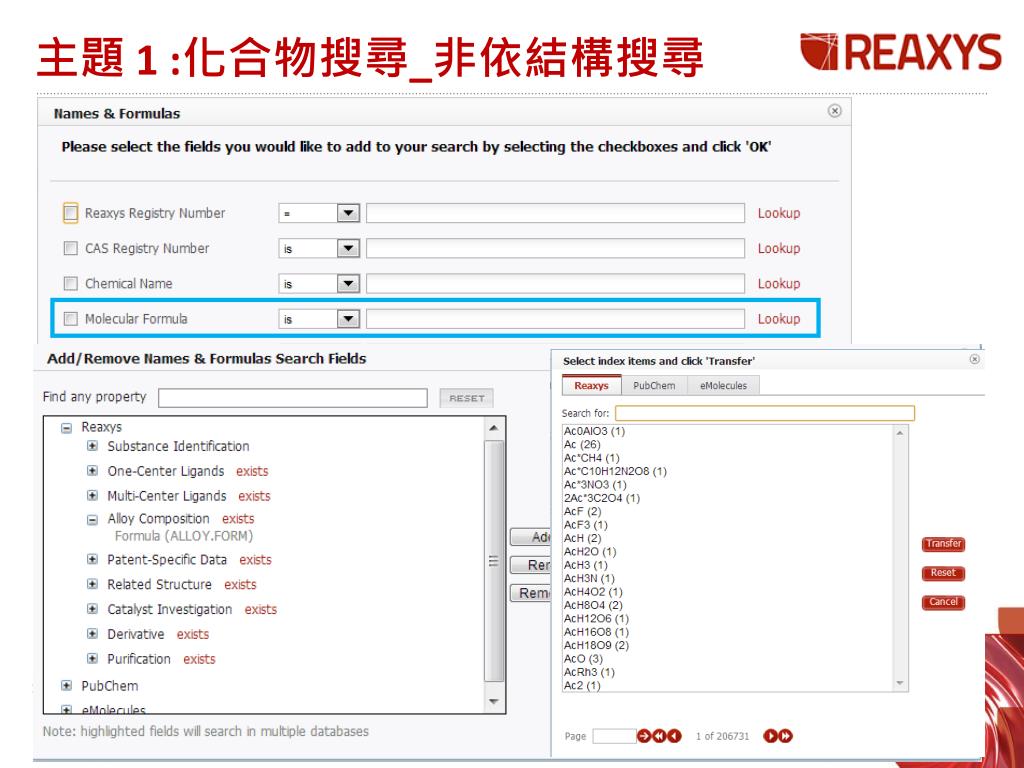Check the Reaxys Registry Number checkbox

click(71, 213)
